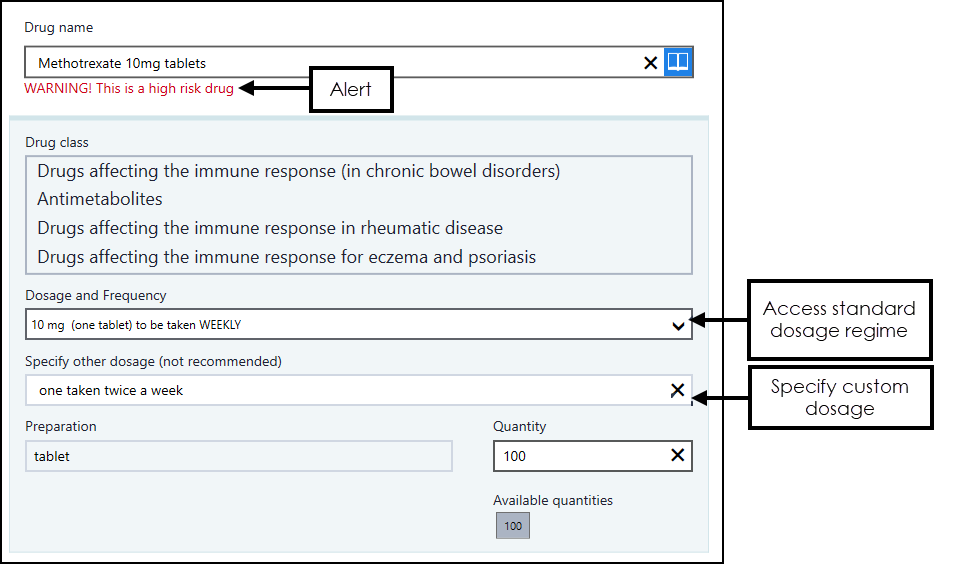The image size is (962, 564).
Task: Select available quantity 100
Action: pyautogui.click(x=513, y=526)
